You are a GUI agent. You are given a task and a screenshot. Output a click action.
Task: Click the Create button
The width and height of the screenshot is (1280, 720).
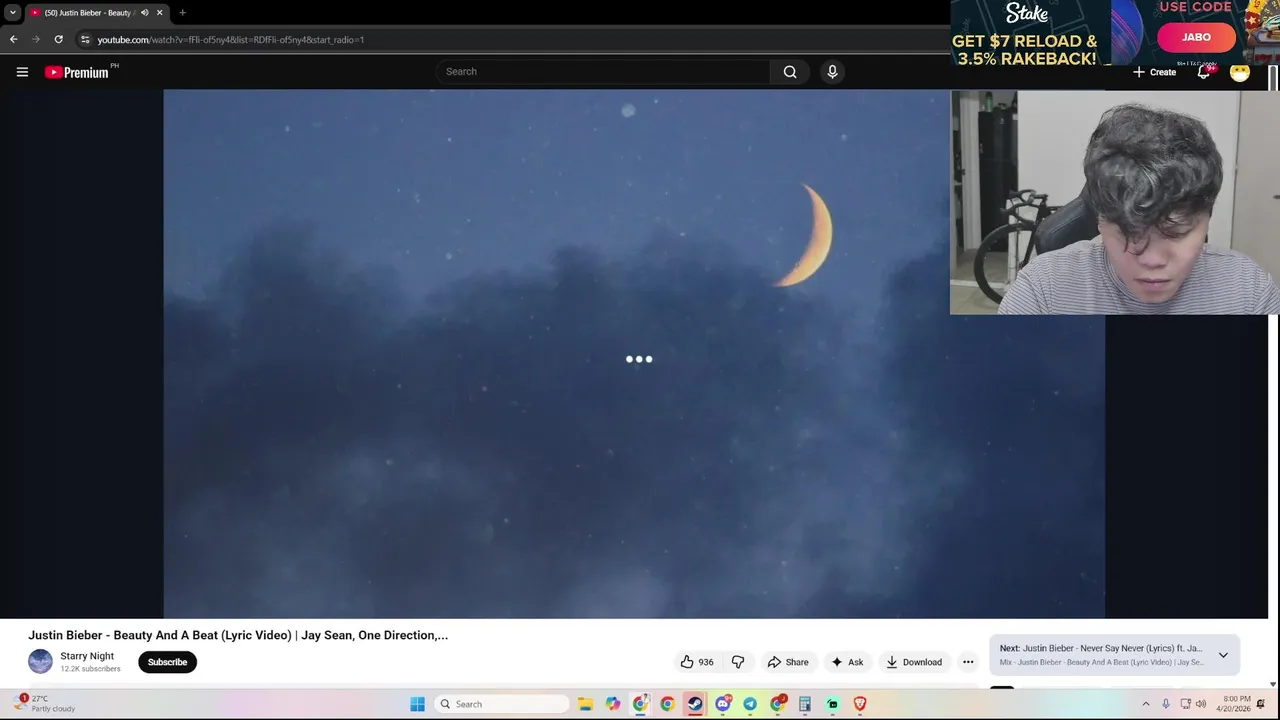tap(1154, 72)
